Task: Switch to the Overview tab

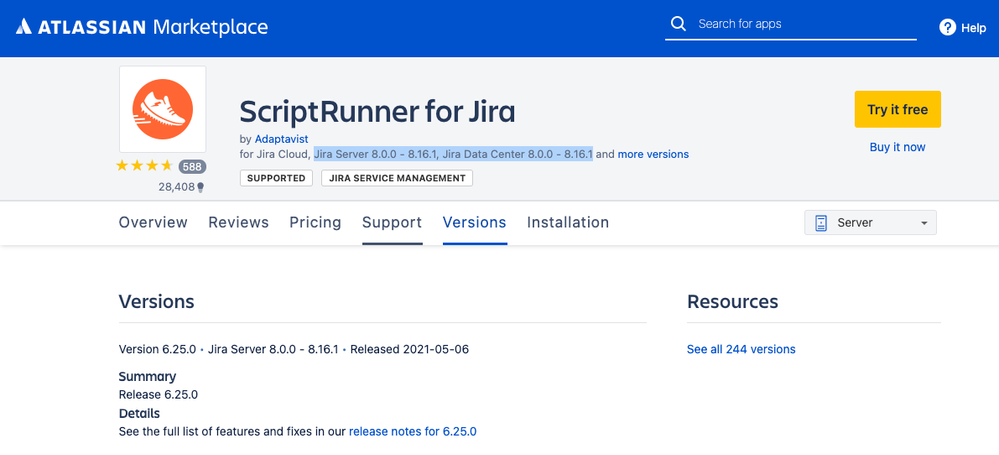Action: click(x=153, y=222)
